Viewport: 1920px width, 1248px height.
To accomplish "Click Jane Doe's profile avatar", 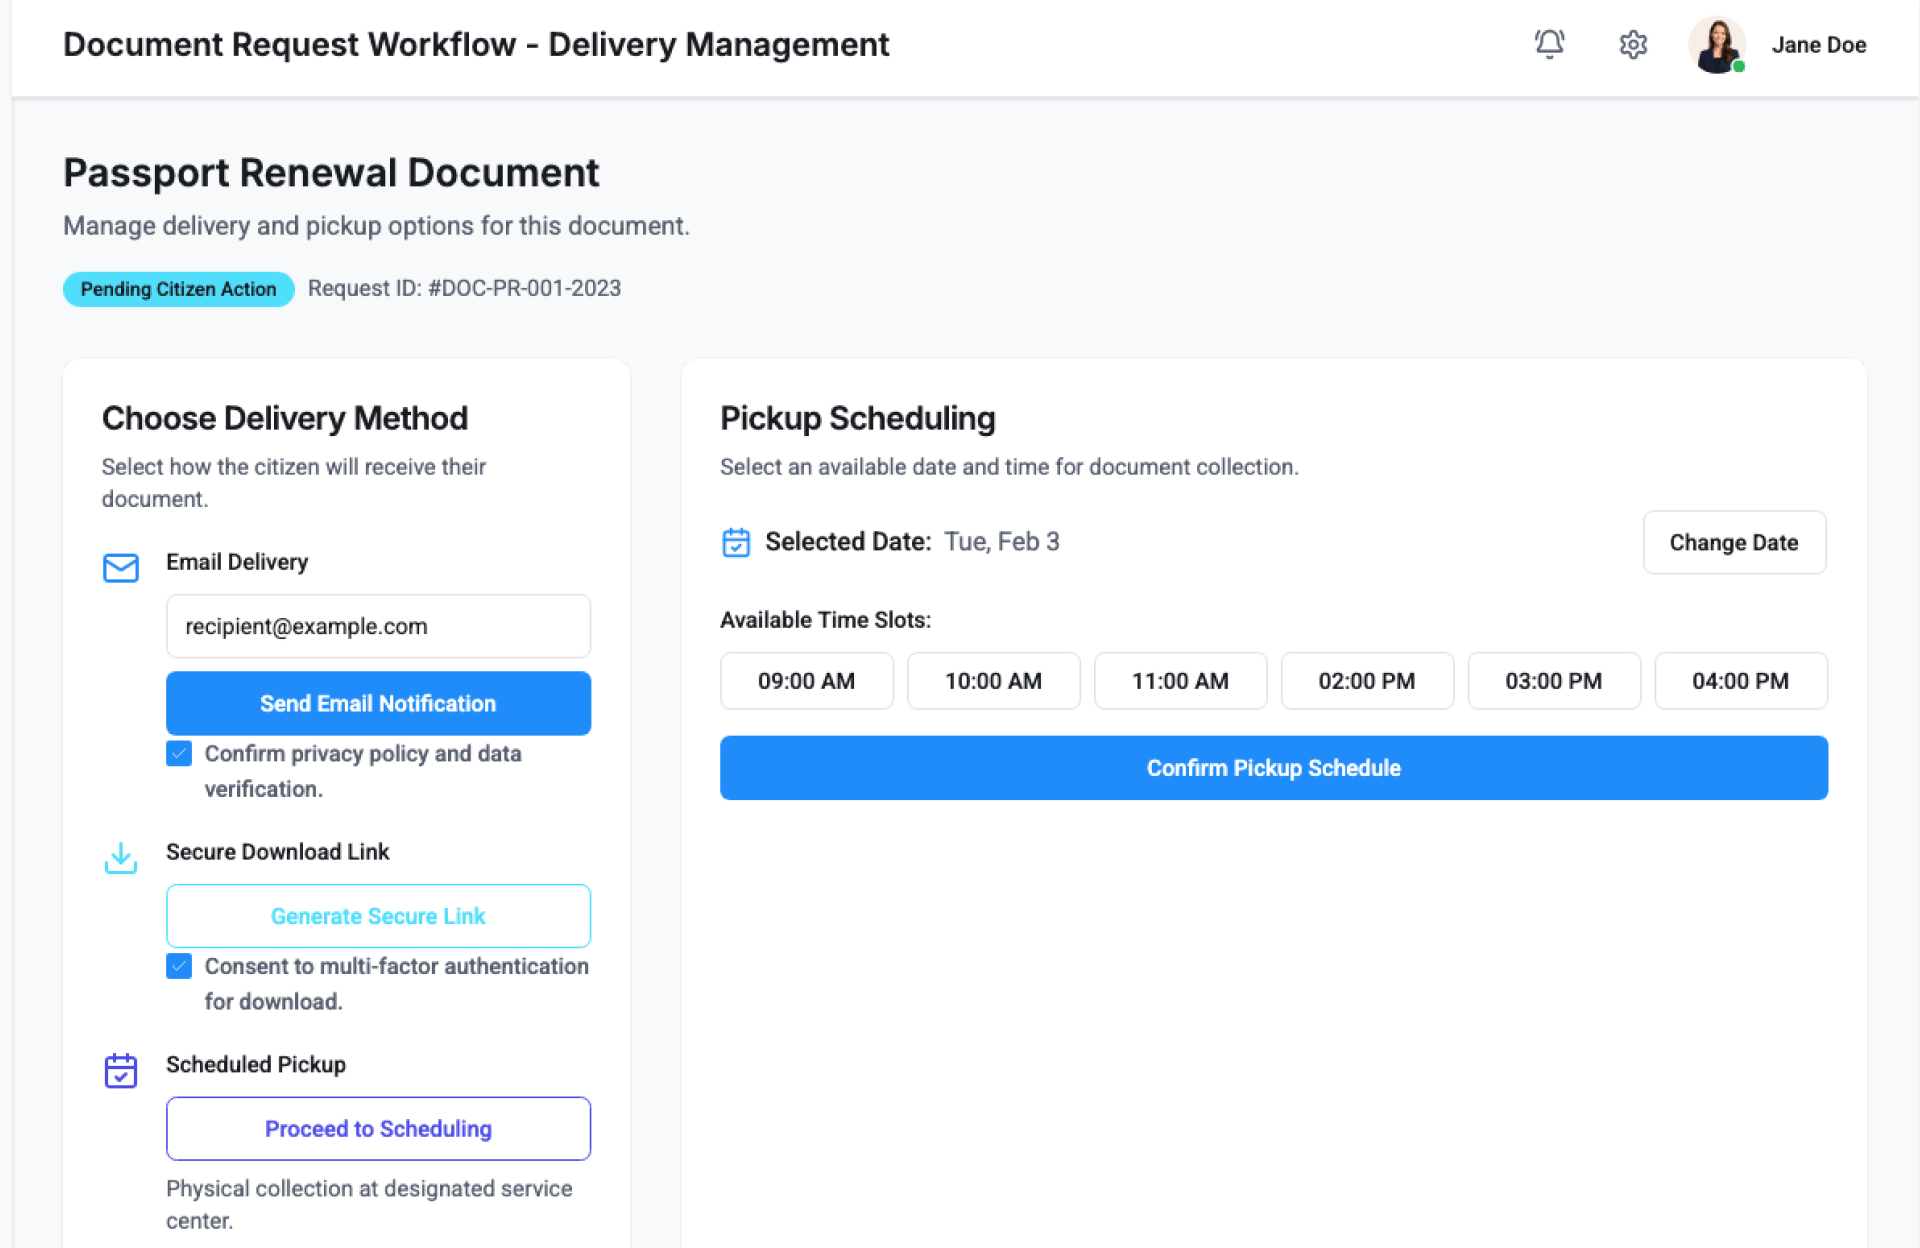I will [x=1716, y=45].
